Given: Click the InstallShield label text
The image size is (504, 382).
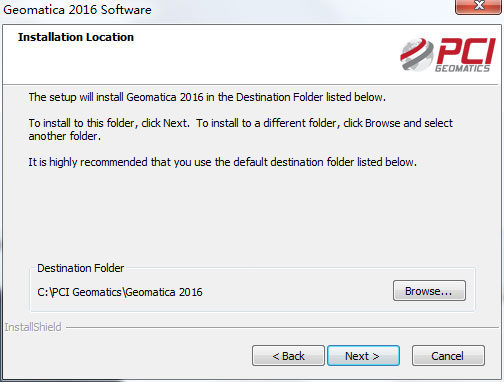Looking at the screenshot, I should pos(33,327).
